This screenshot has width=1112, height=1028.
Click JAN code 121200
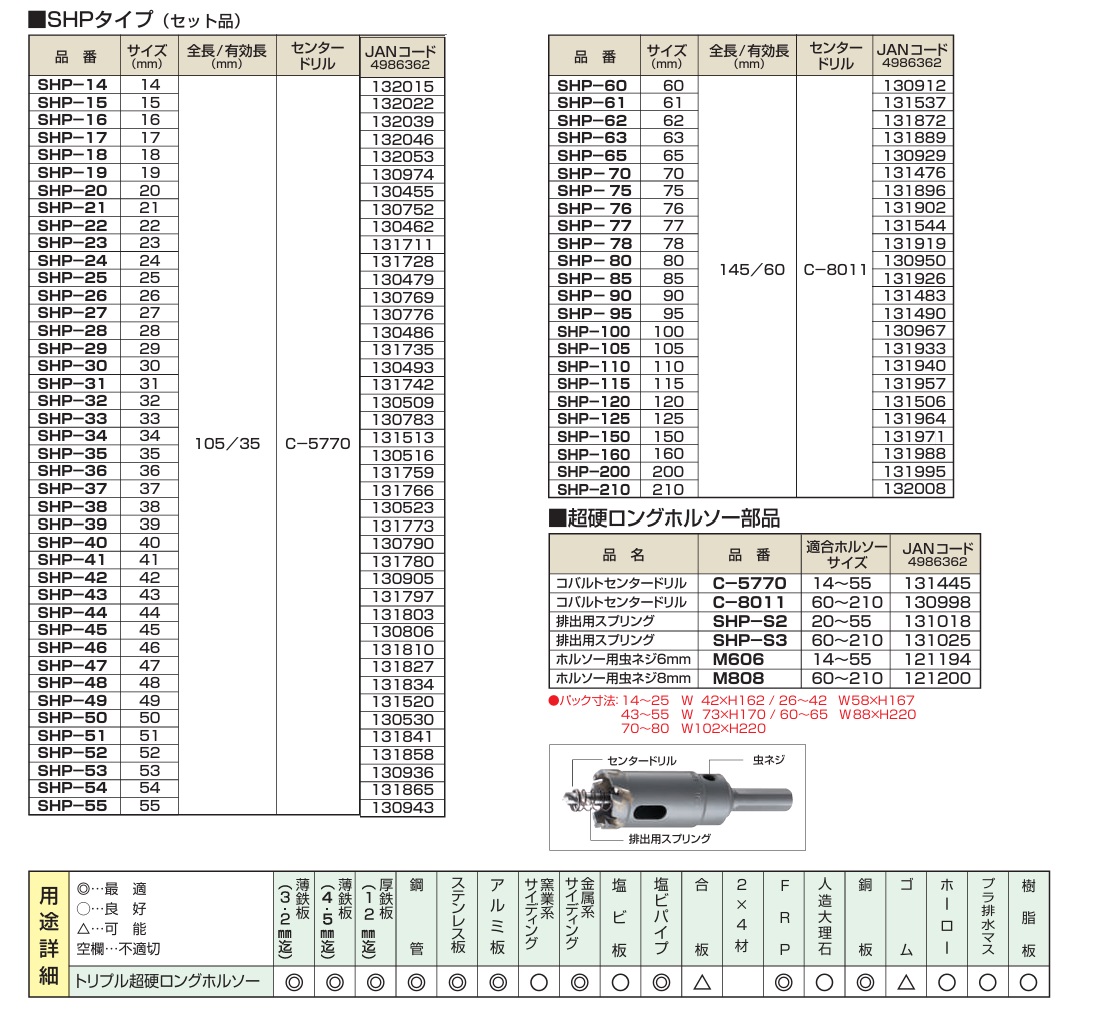pyautogui.click(x=937, y=678)
